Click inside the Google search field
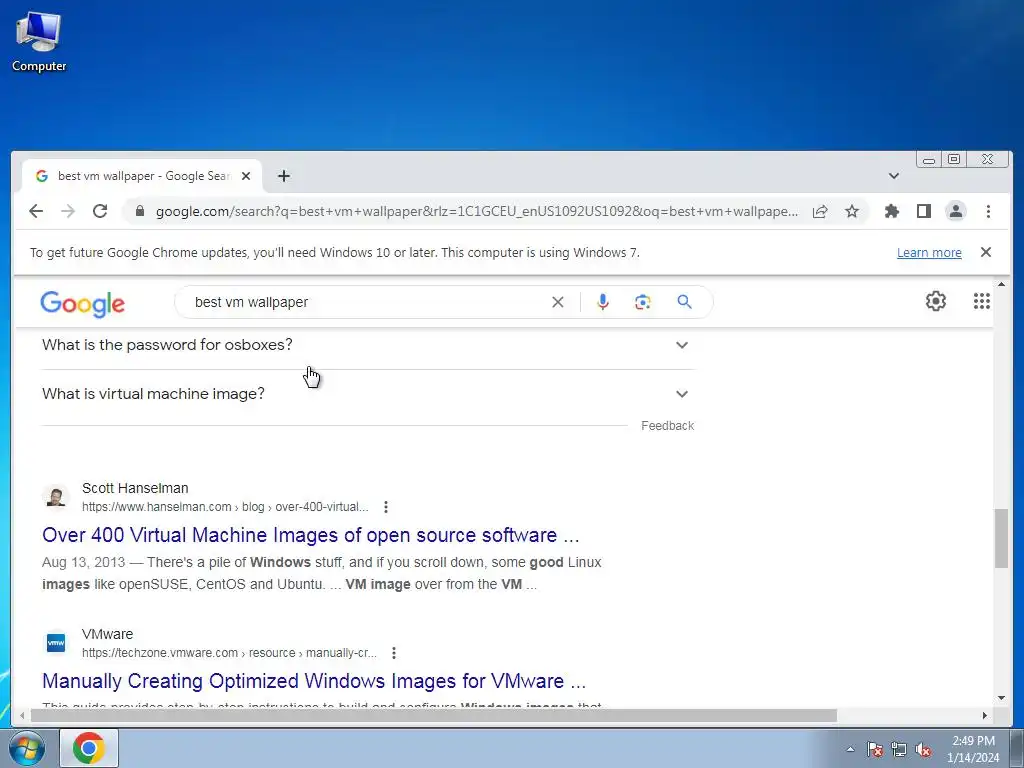1024x768 pixels. click(x=366, y=302)
